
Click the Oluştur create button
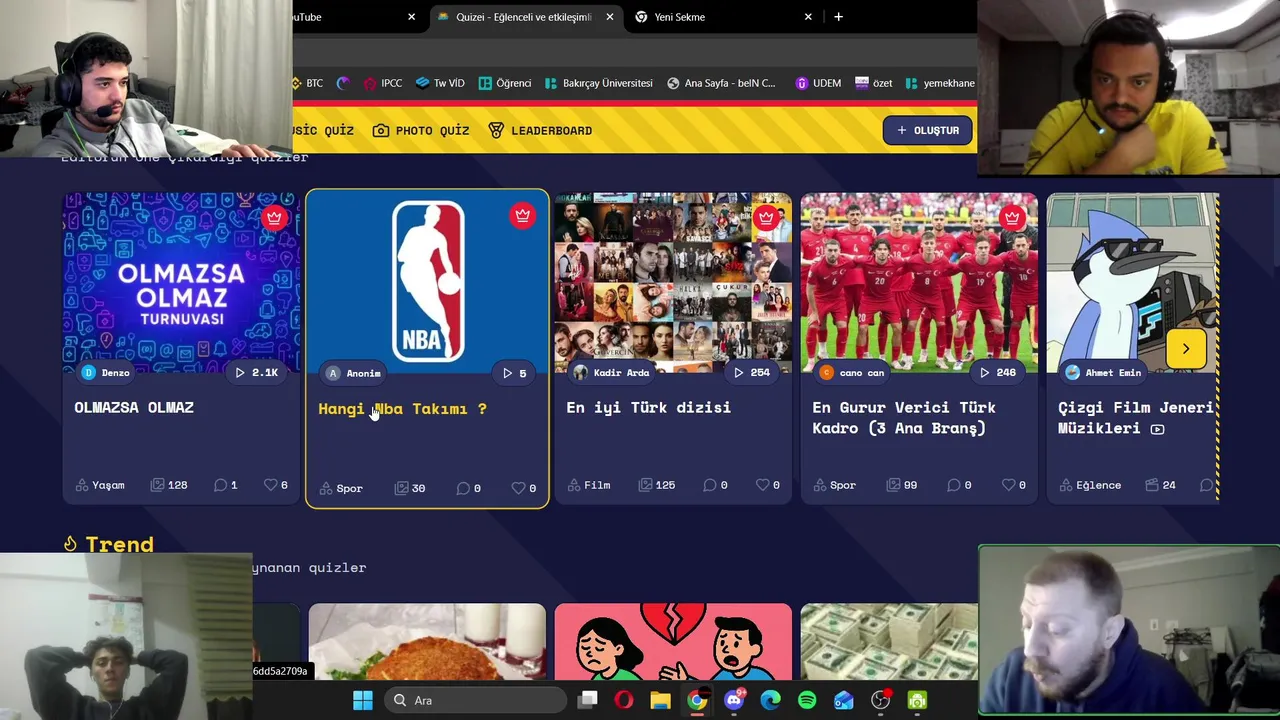[928, 130]
